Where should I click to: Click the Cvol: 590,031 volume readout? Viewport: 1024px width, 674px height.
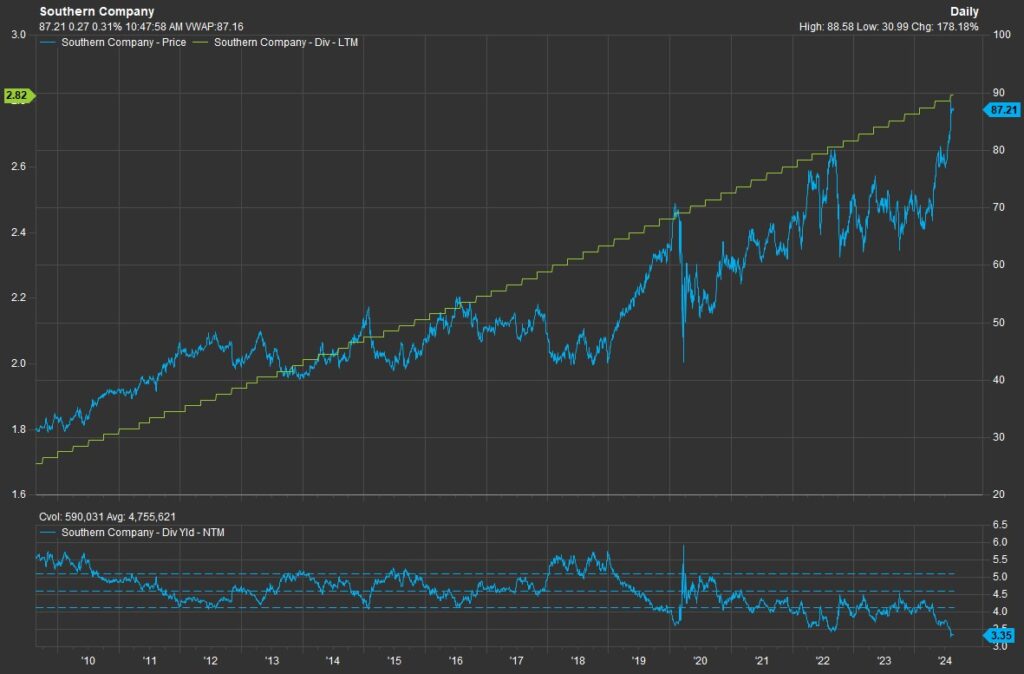pyautogui.click(x=71, y=517)
